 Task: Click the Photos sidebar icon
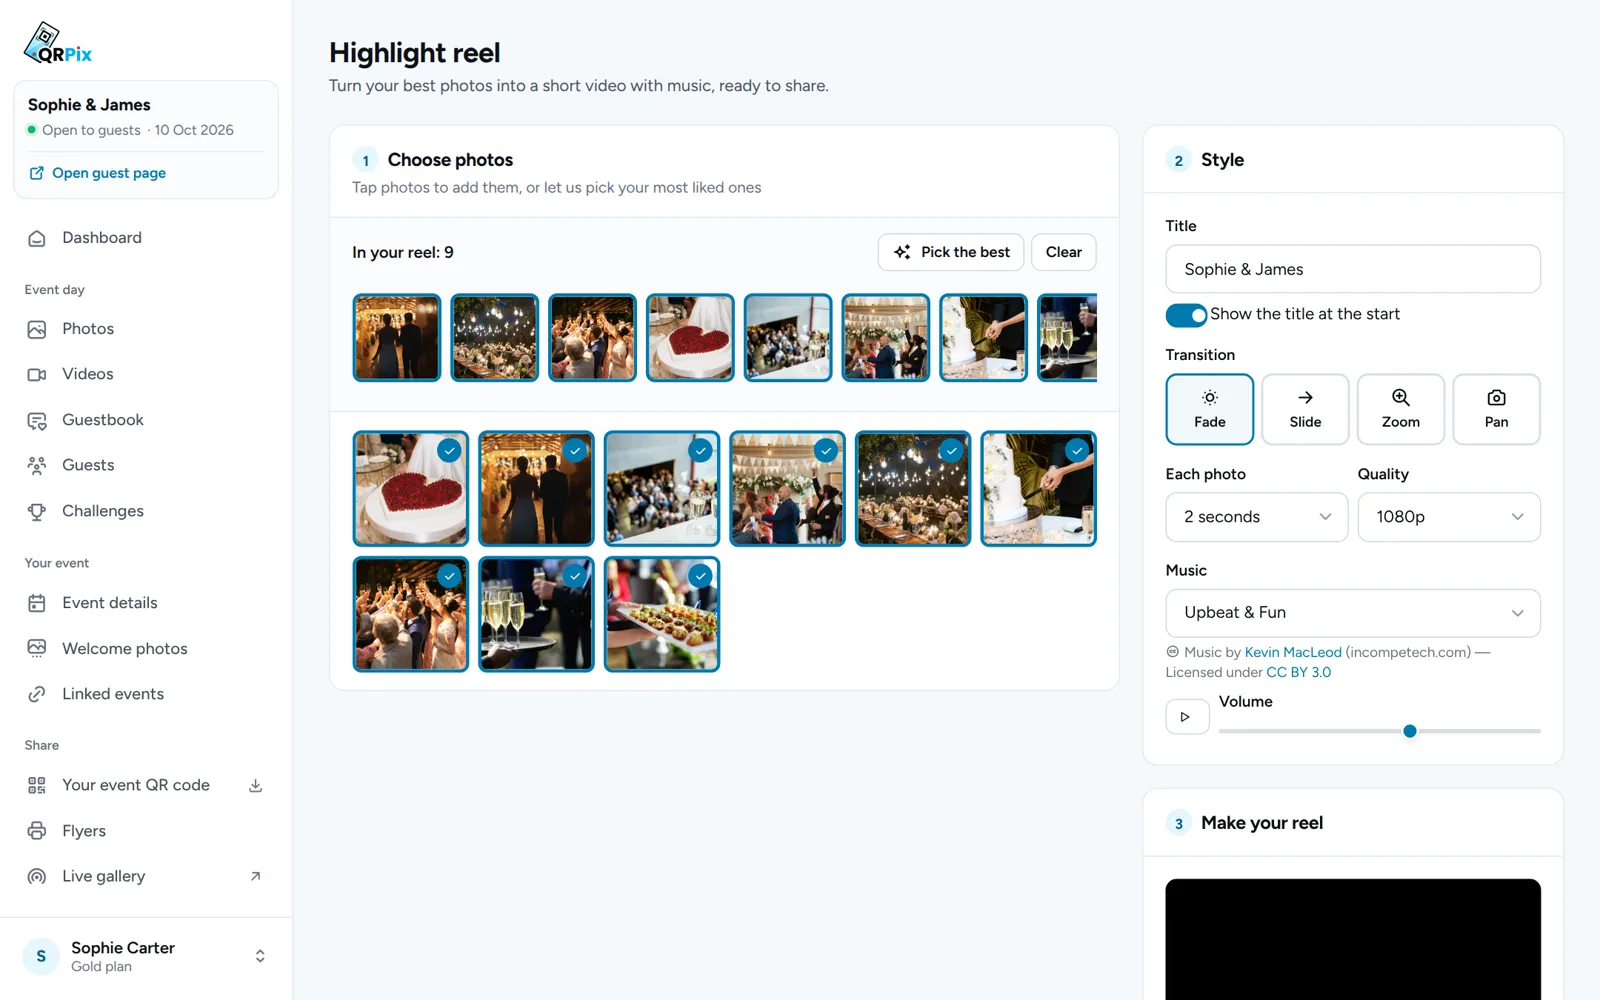37,329
